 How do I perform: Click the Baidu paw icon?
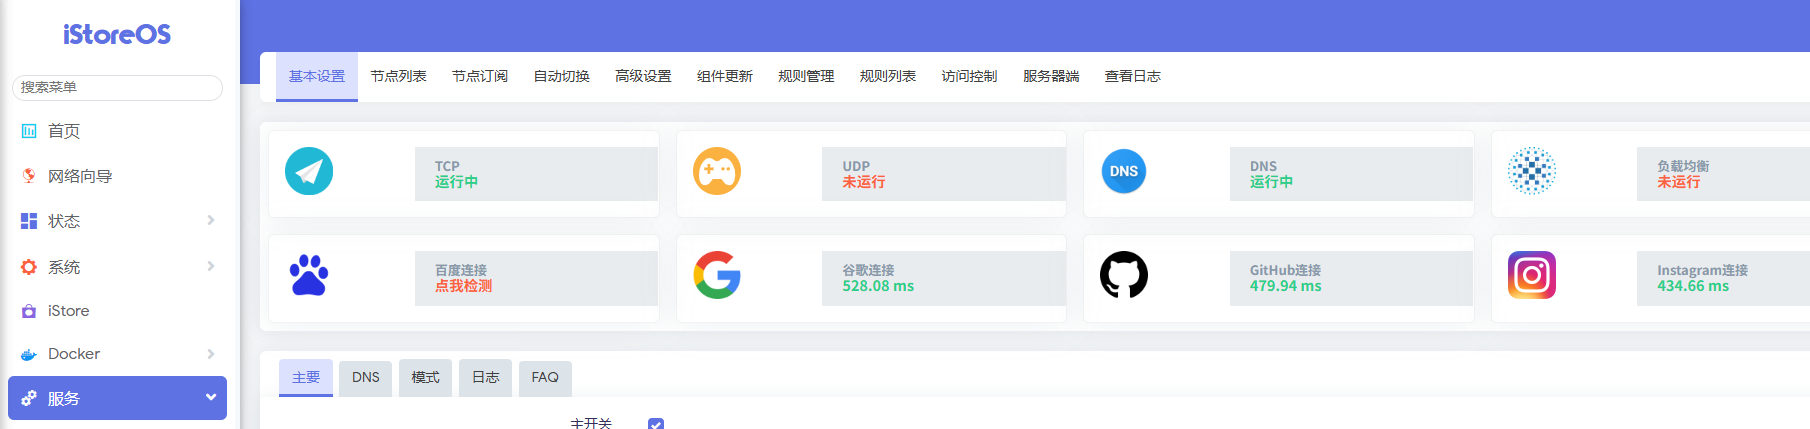(309, 275)
